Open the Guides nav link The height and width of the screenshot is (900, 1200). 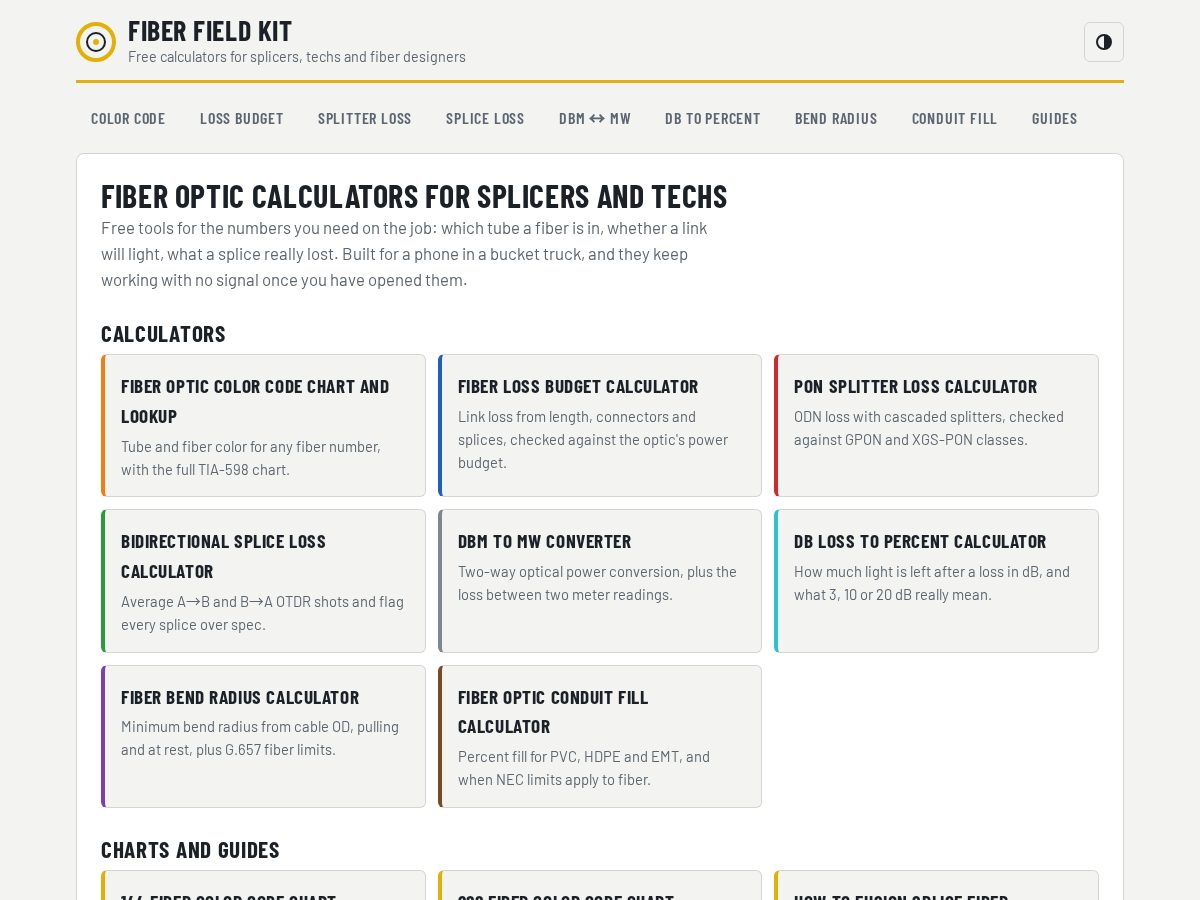click(x=1055, y=118)
